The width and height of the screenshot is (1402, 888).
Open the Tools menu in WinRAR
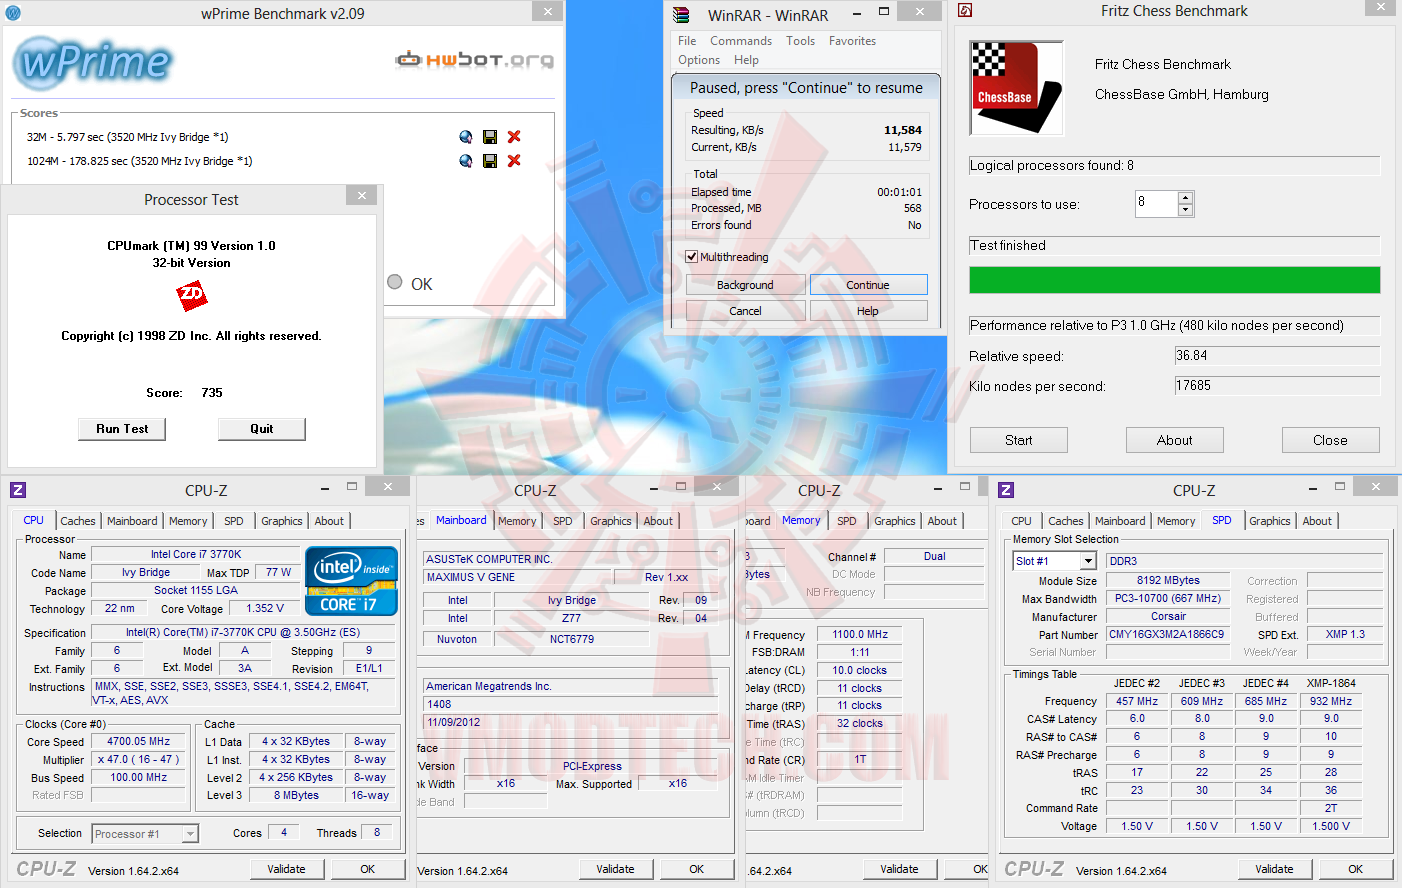coord(801,41)
